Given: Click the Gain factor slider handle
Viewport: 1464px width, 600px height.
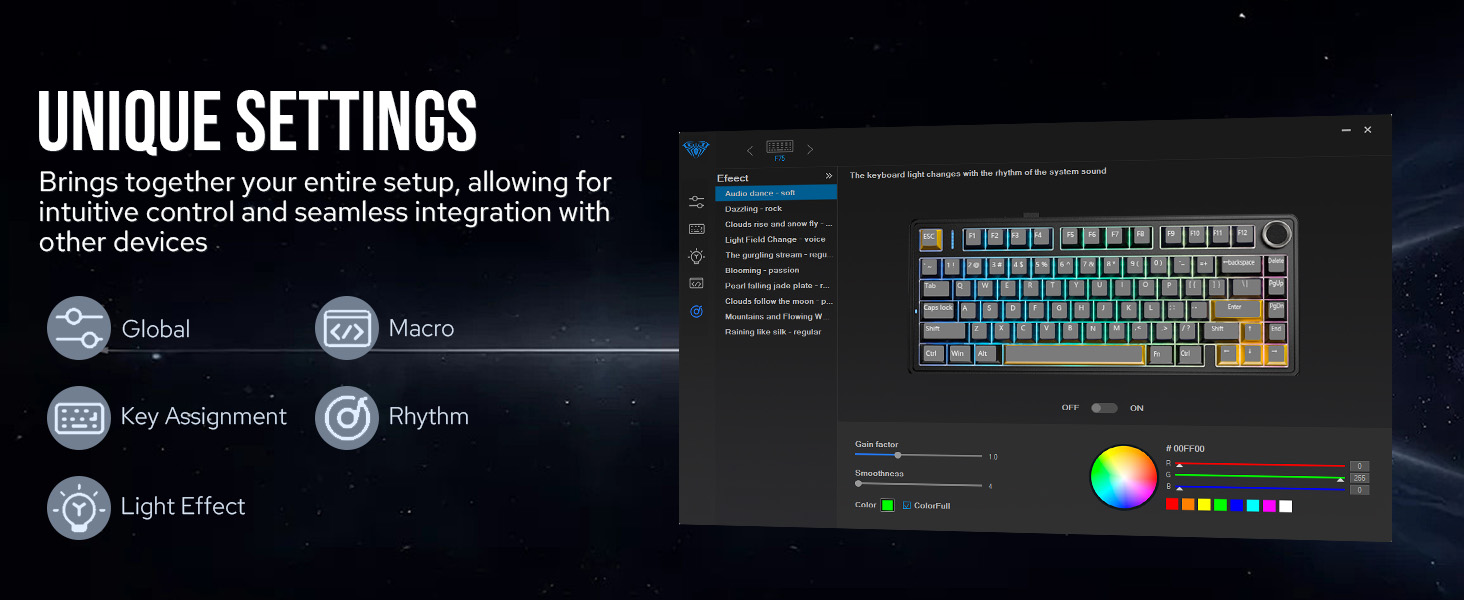Looking at the screenshot, I should 898,455.
